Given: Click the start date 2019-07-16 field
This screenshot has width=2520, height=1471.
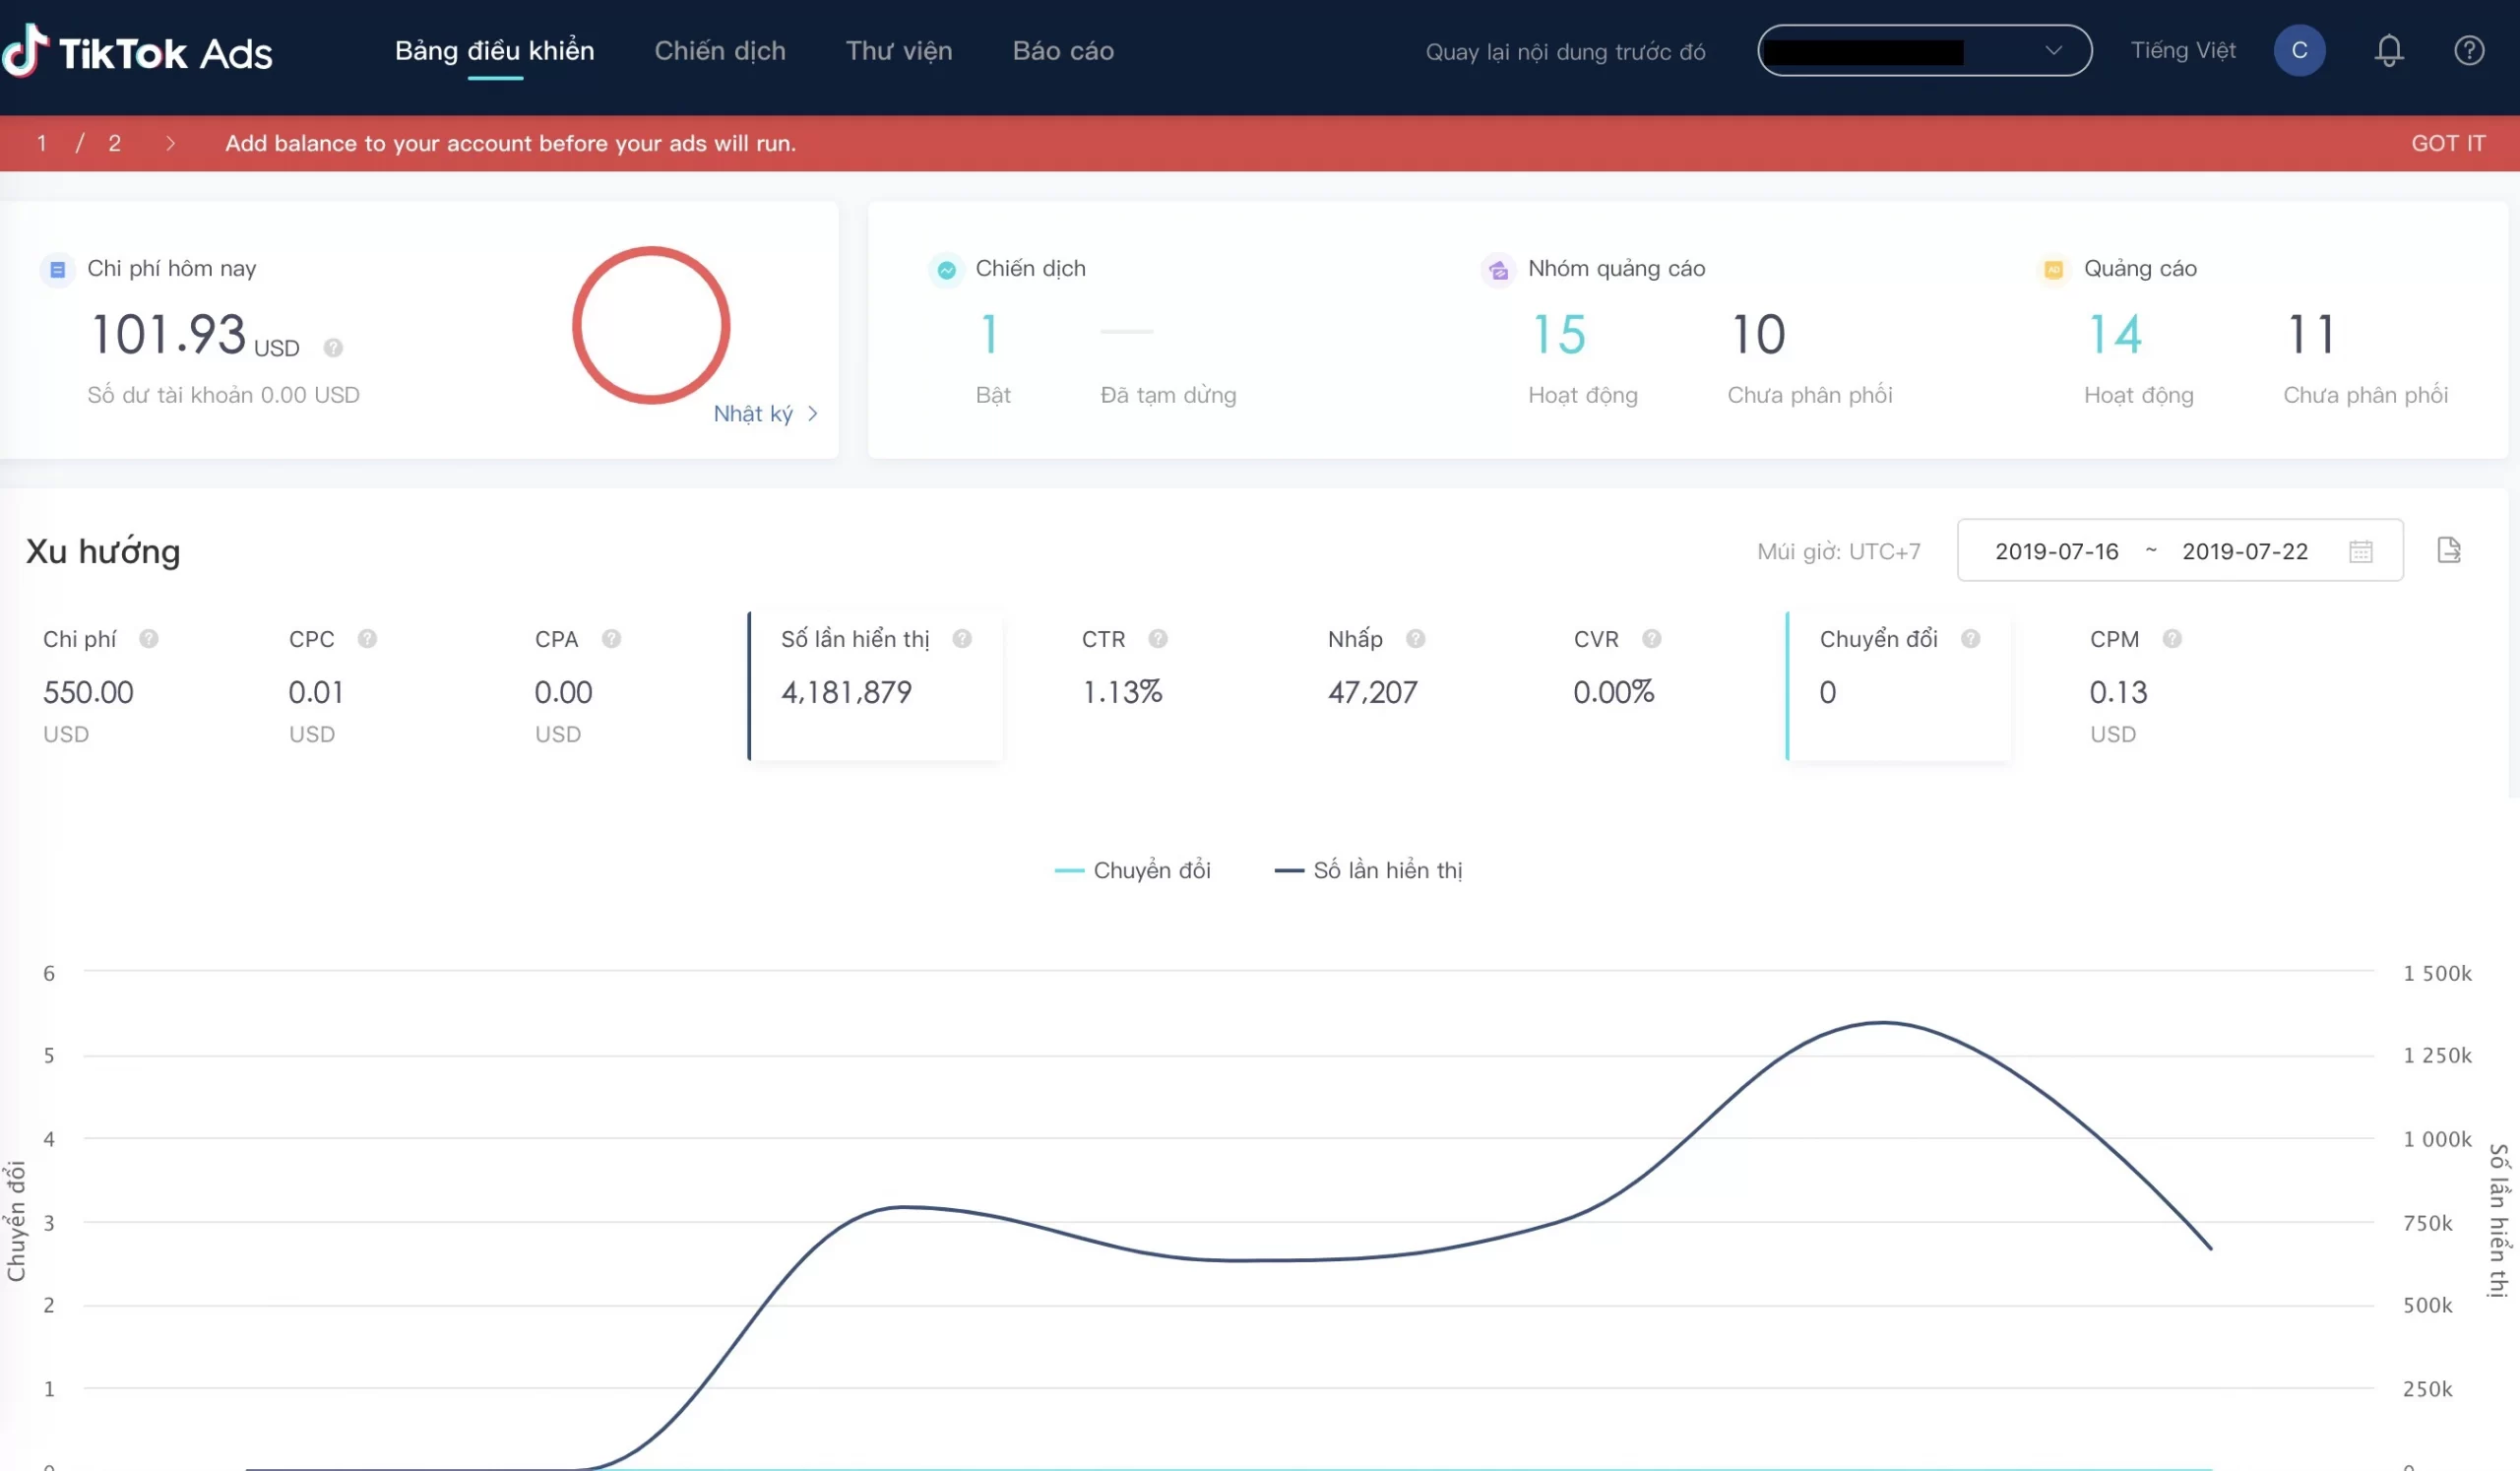Looking at the screenshot, I should coord(2056,551).
